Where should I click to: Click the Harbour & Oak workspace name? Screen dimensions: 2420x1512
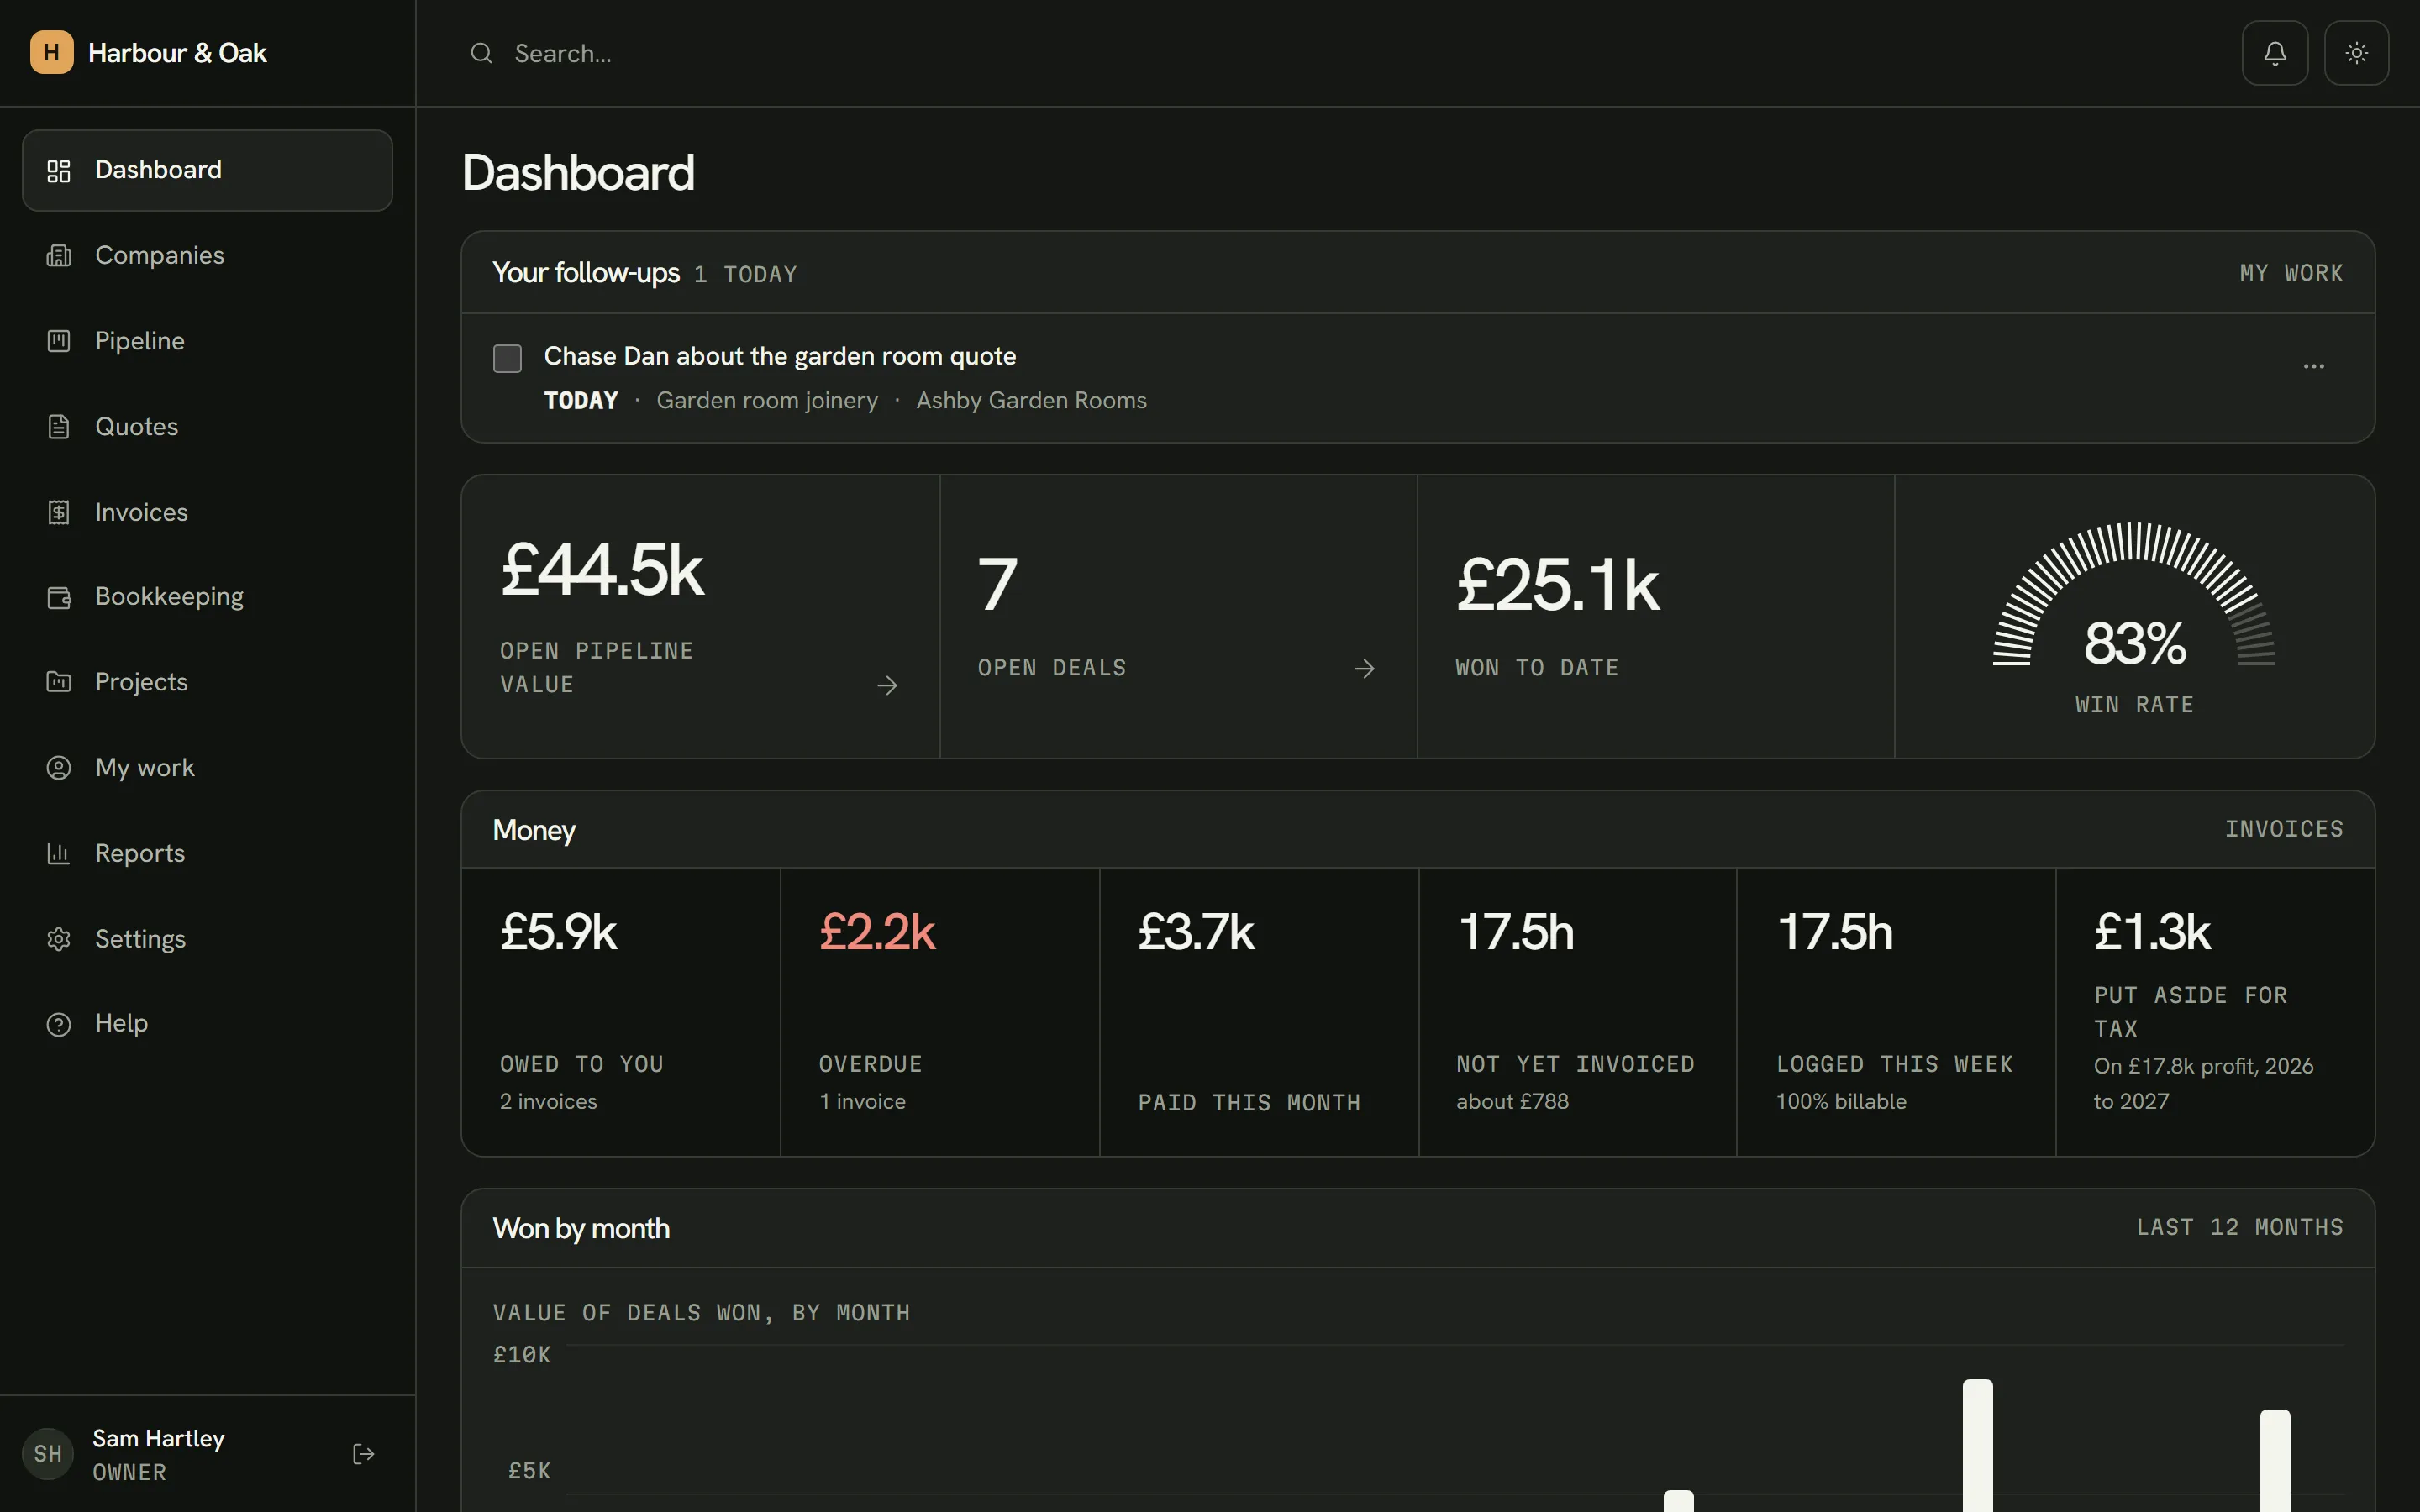coord(177,53)
